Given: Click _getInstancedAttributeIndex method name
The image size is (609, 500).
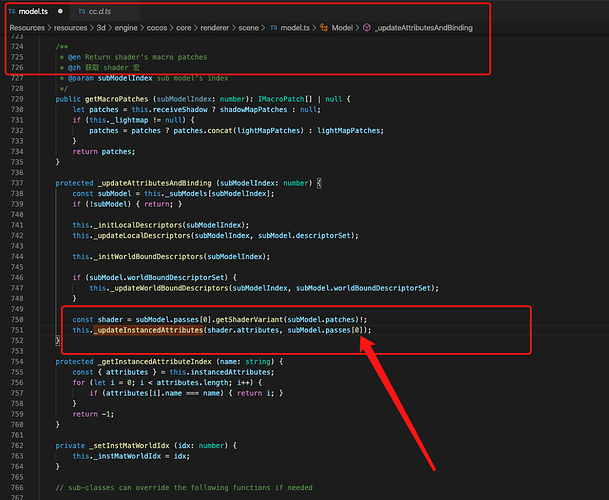Looking at the screenshot, I should 155,362.
